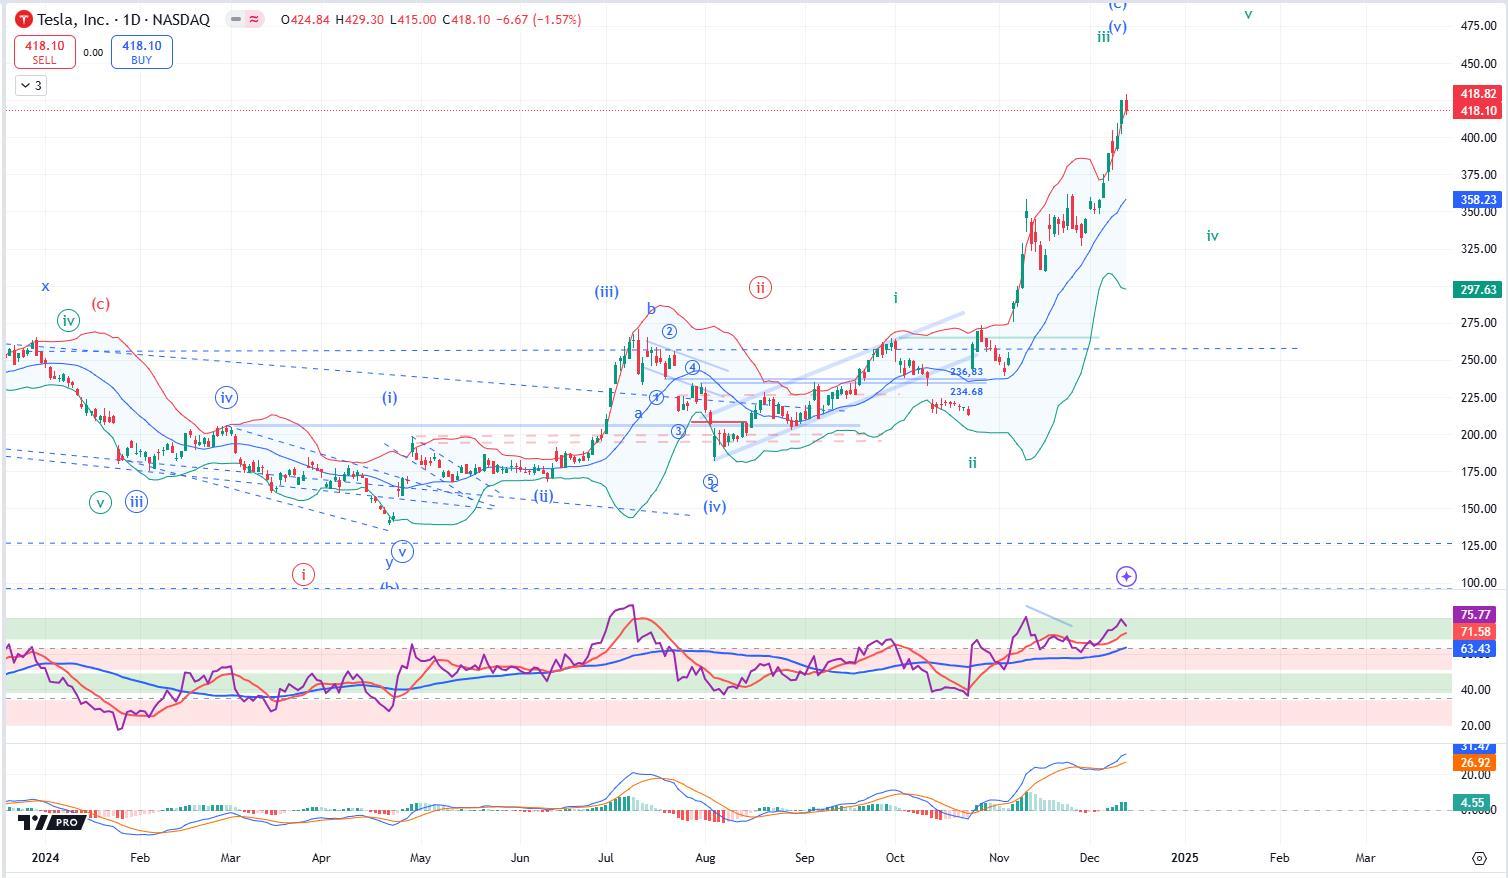This screenshot has height=878, width=1508.
Task: Click the red 418.82 price scale label
Action: click(1478, 94)
